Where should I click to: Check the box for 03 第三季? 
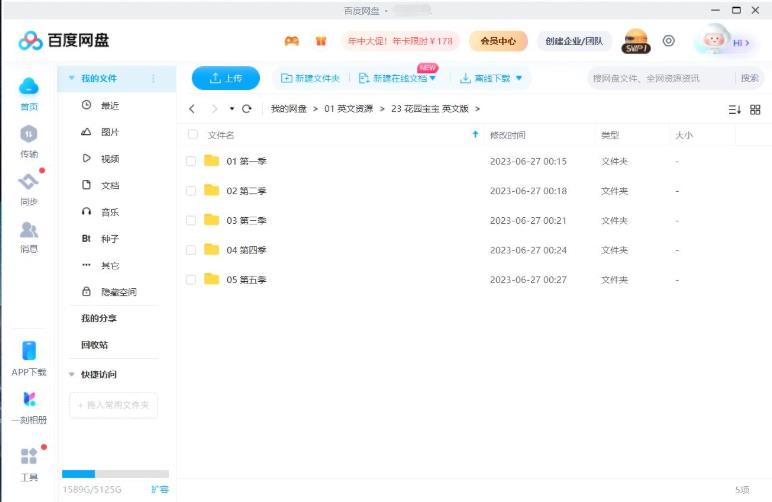tap(191, 220)
